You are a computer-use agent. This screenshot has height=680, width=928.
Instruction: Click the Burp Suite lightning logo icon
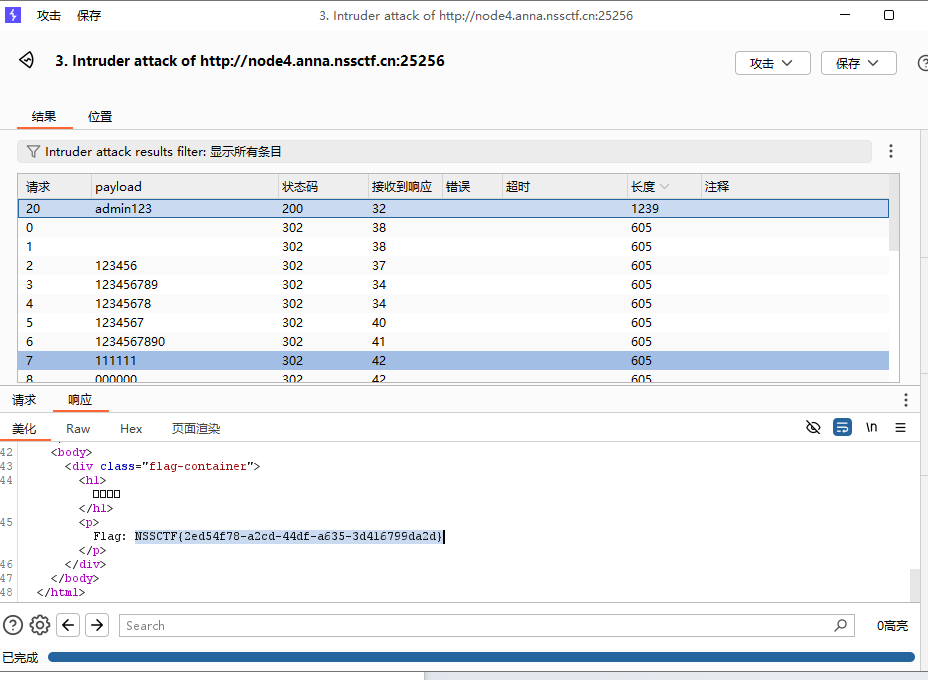12,15
